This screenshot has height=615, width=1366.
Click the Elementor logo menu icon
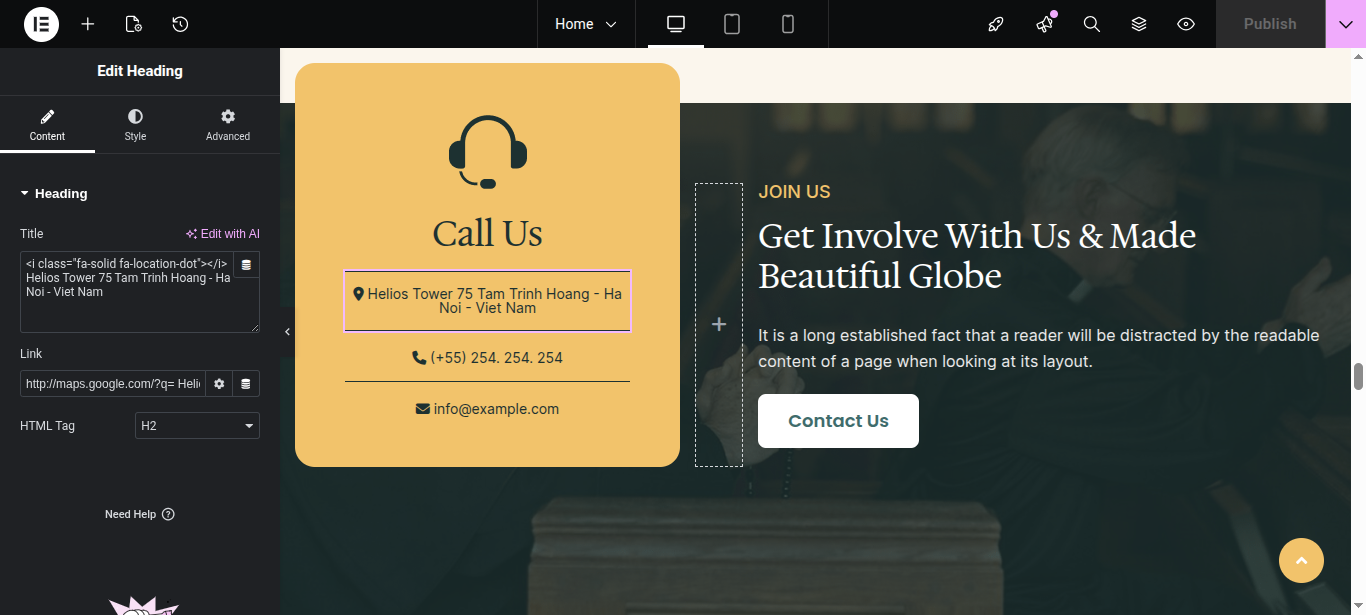(x=41, y=24)
